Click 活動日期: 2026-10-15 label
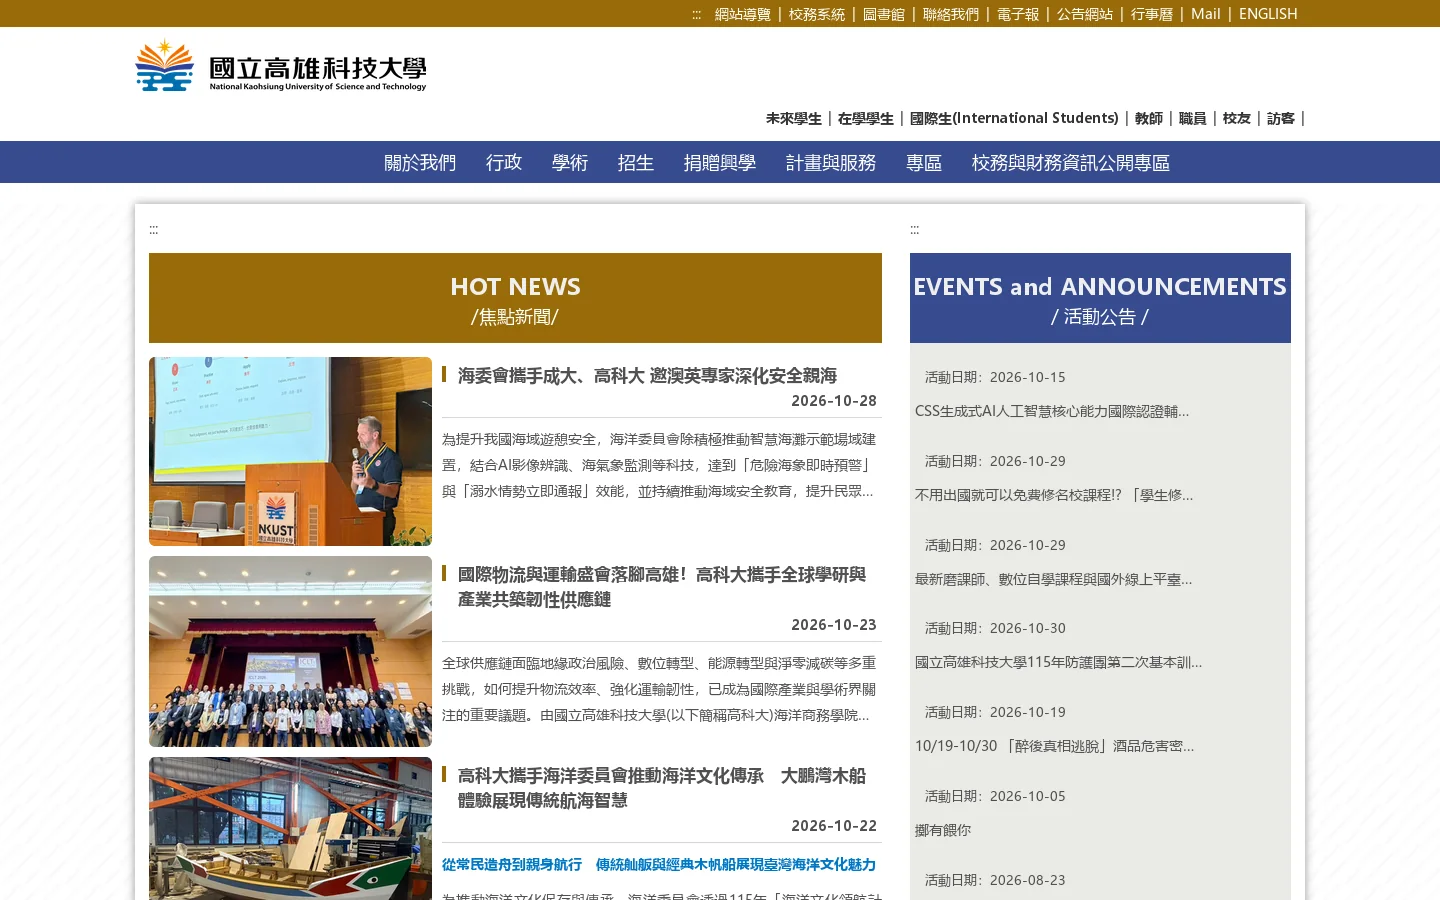 [995, 377]
